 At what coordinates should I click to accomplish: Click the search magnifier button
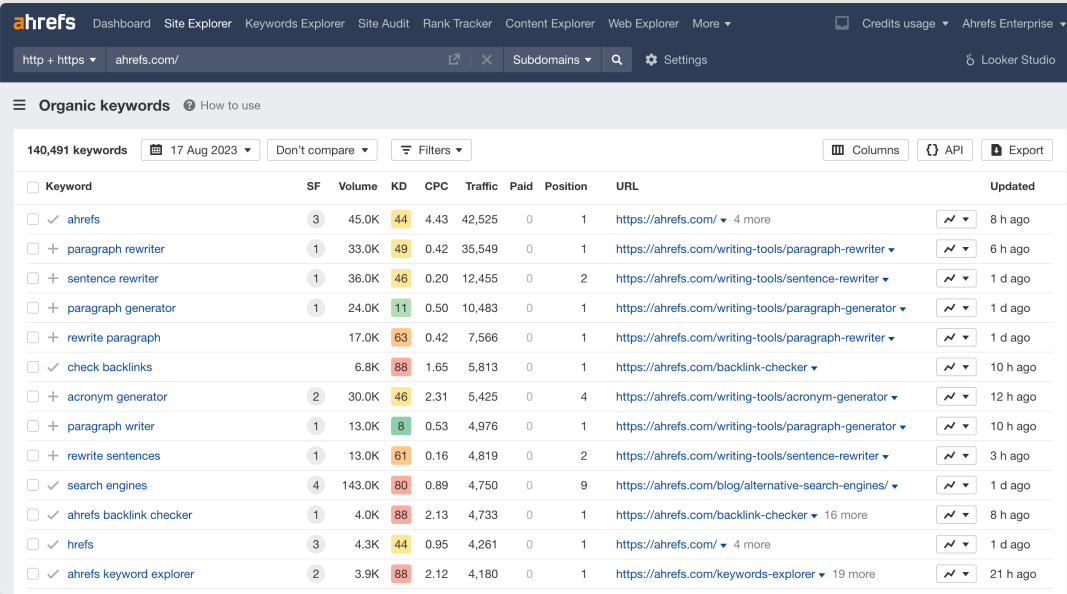coord(617,60)
